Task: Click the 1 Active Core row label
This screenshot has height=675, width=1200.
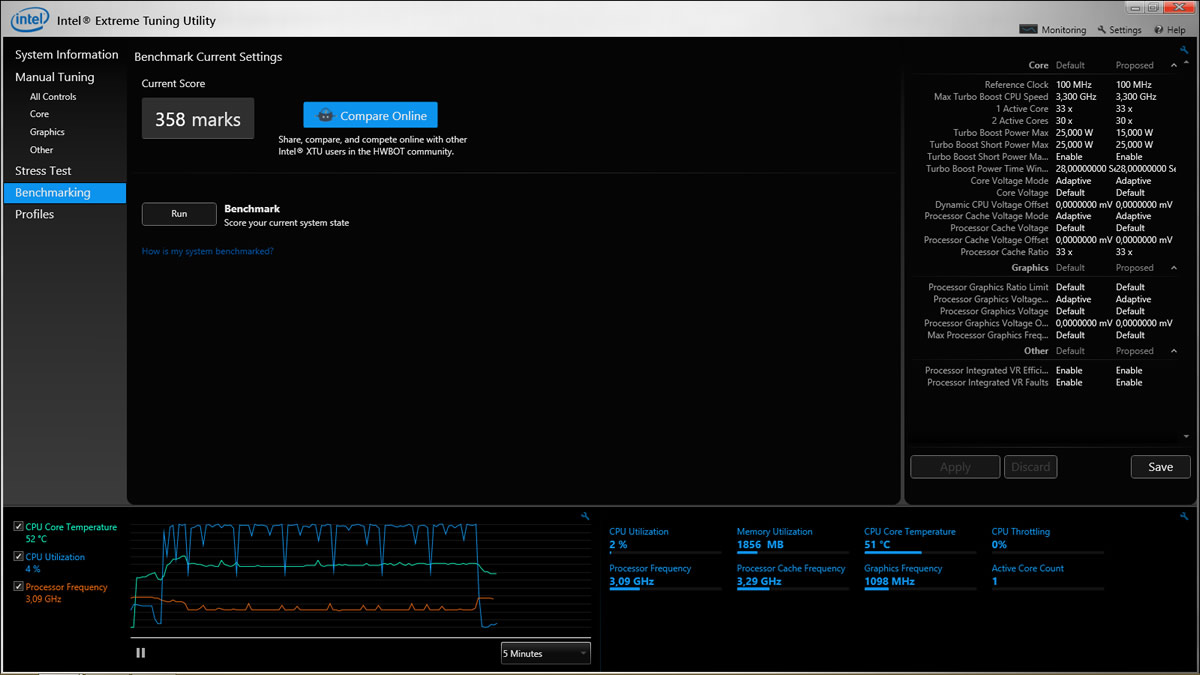Action: coord(1022,109)
